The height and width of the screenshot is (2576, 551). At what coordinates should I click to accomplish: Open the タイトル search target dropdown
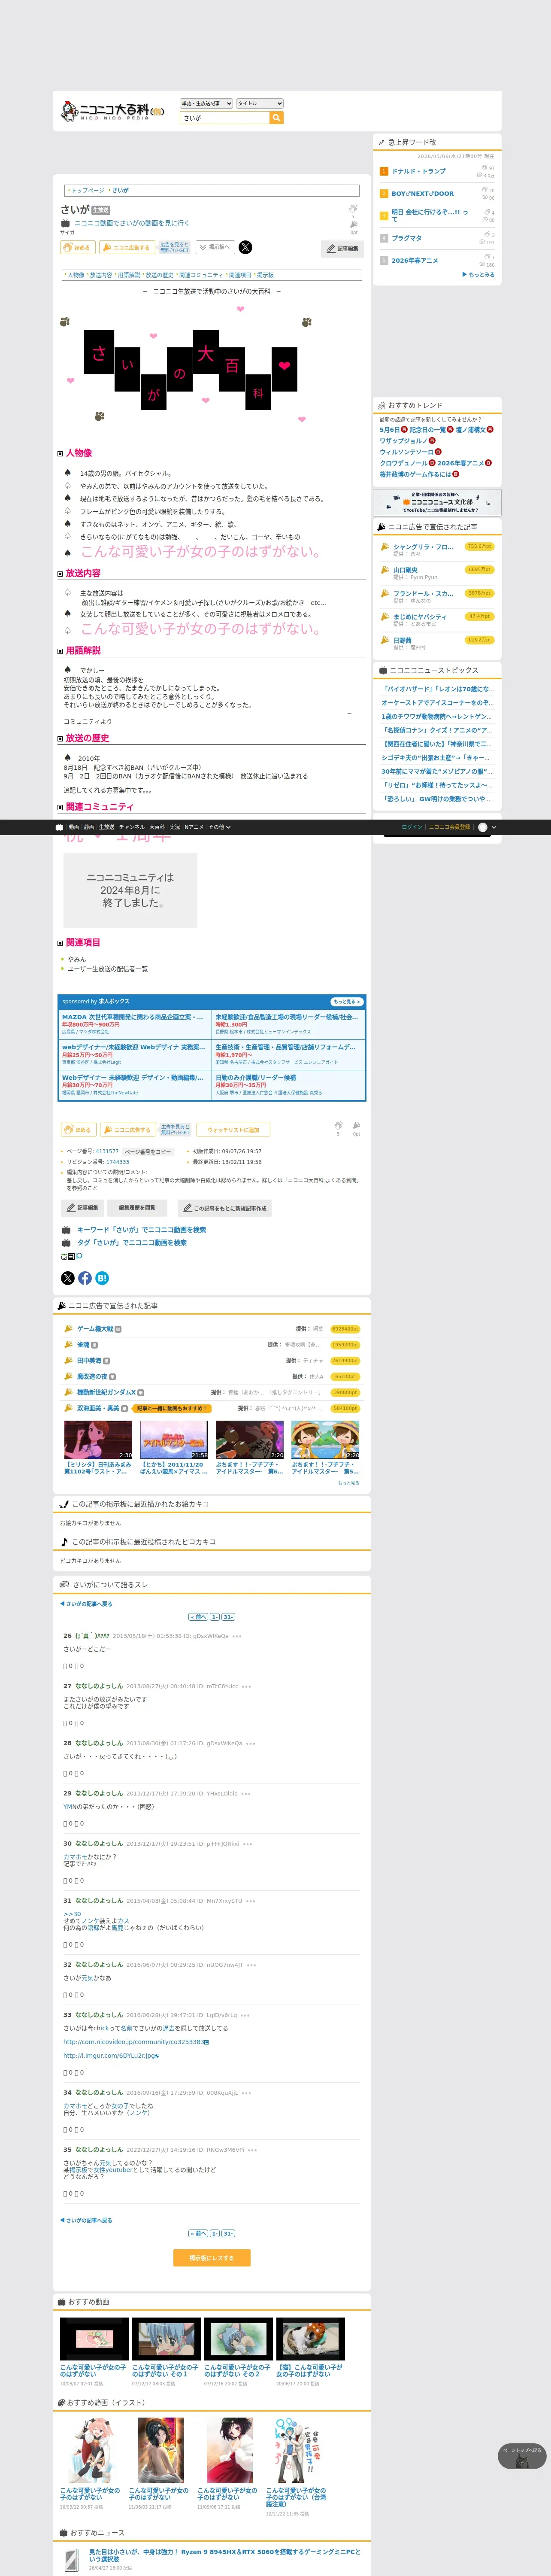260,103
